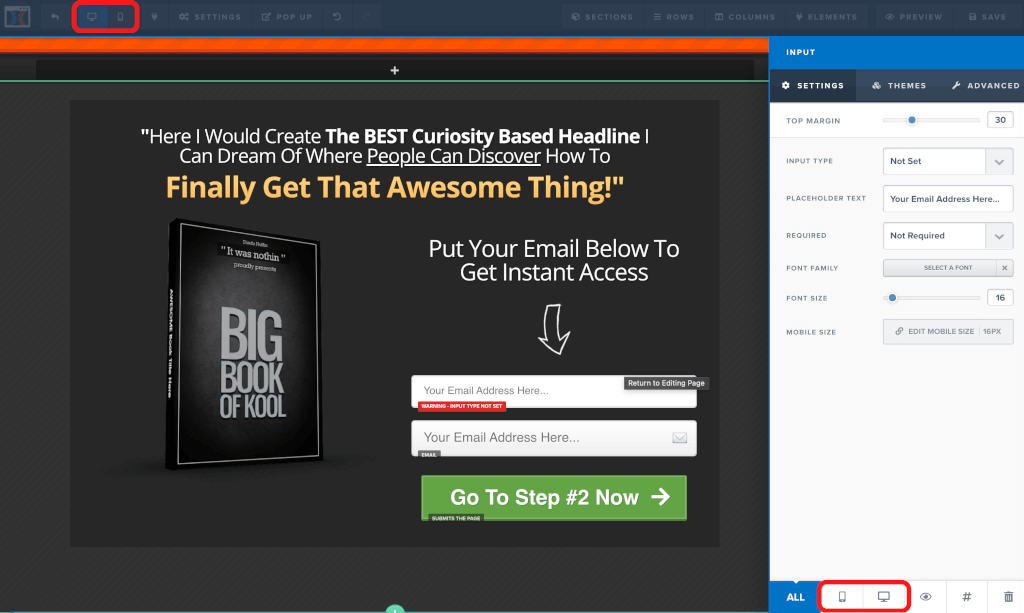
Task: Toggle element visibility with eye icon
Action: point(925,597)
